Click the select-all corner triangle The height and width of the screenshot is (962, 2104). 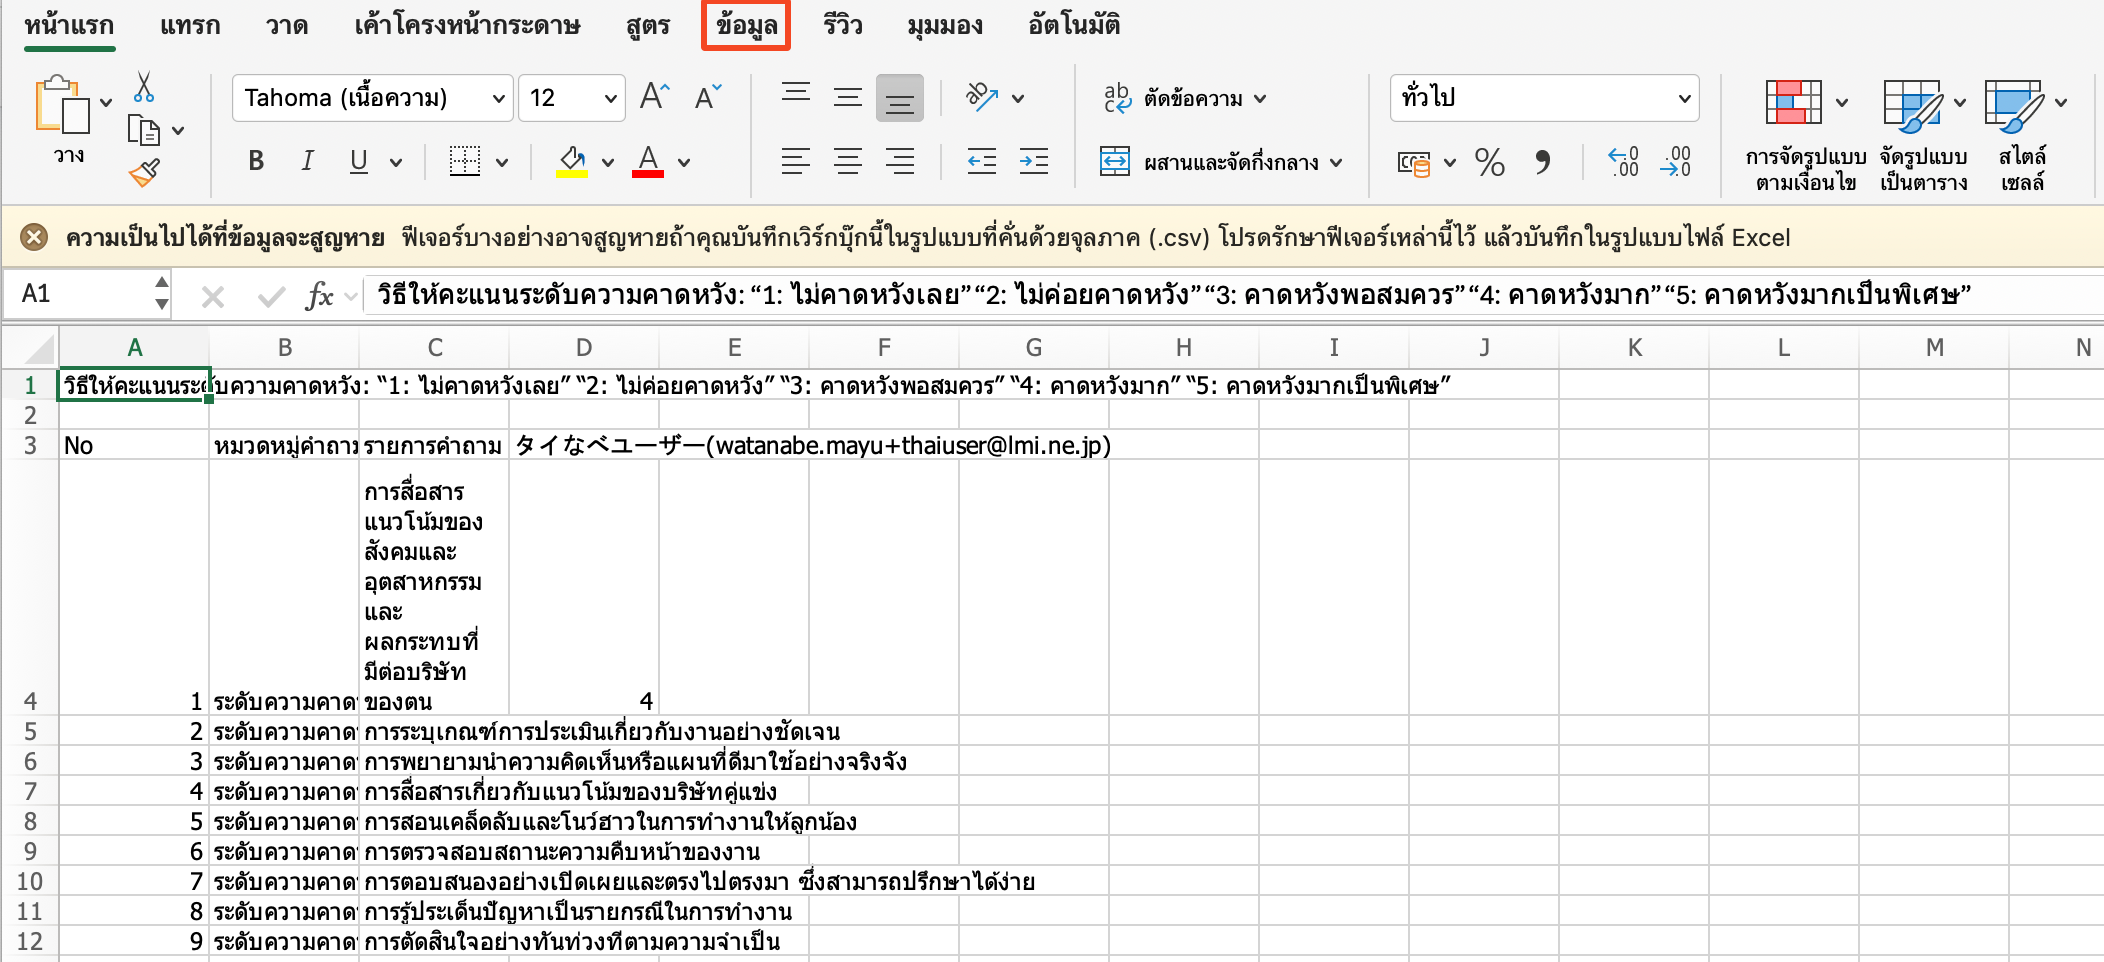[40, 348]
